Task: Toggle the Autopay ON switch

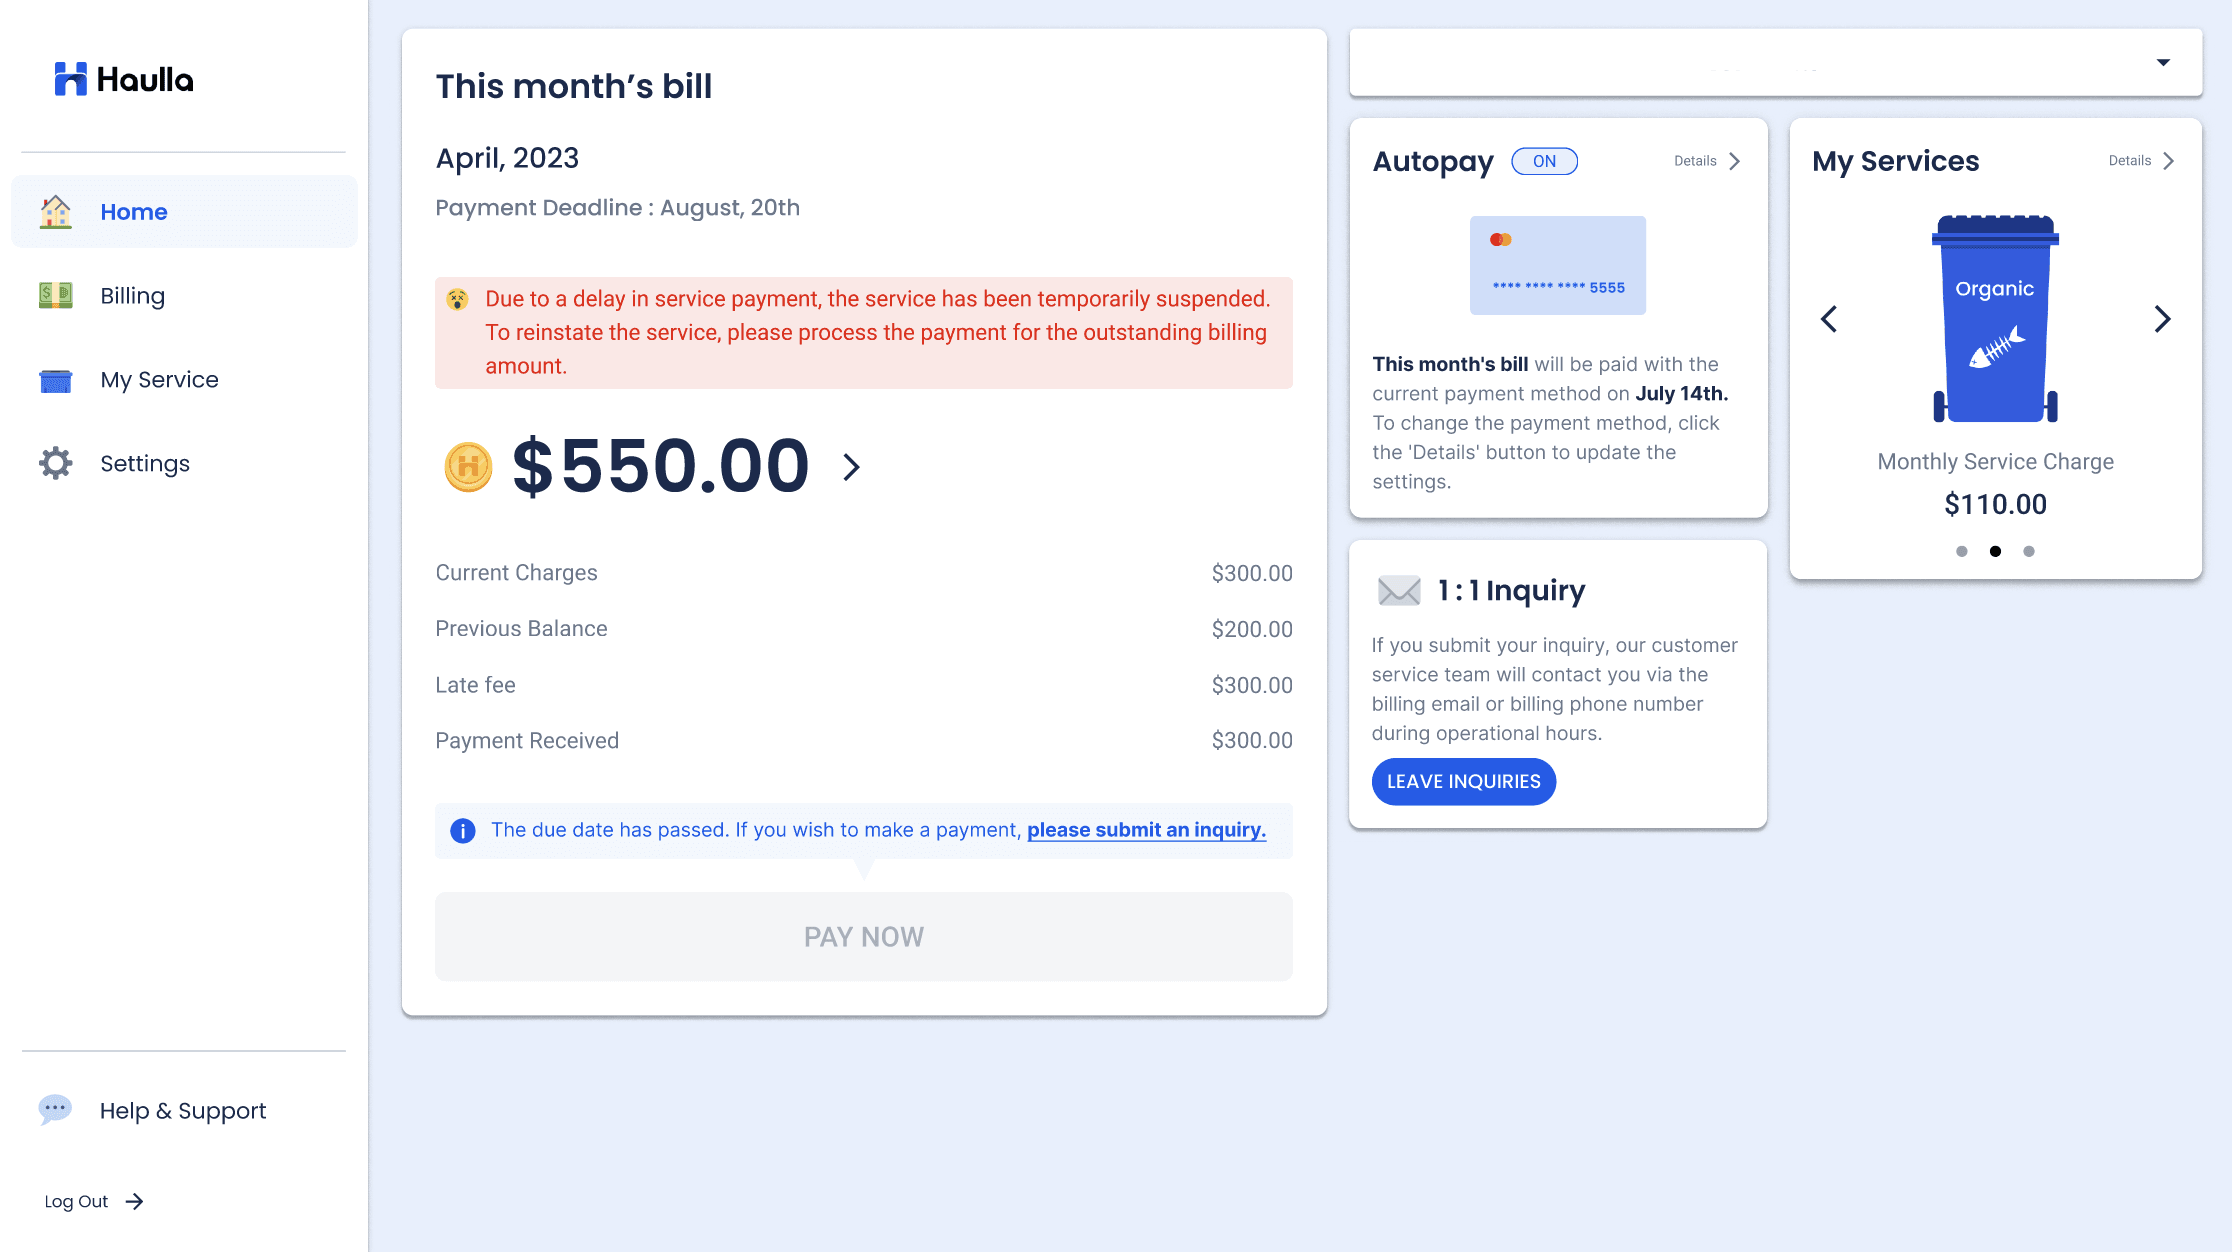Action: tap(1544, 161)
